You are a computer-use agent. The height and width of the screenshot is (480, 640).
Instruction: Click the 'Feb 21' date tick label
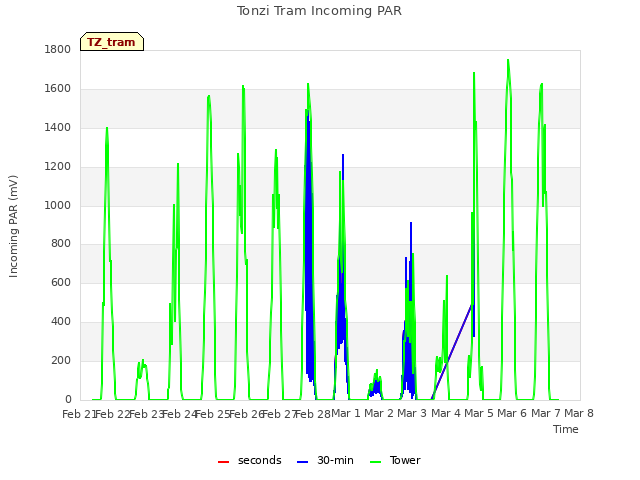[x=79, y=414]
